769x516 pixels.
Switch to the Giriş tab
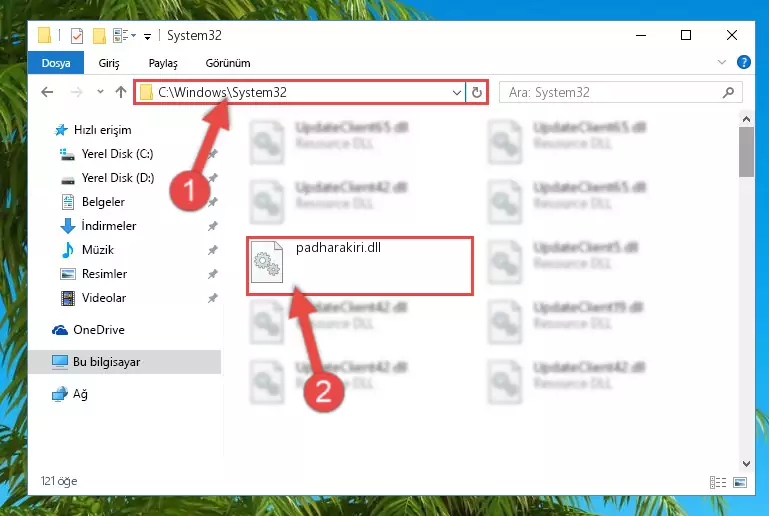(x=109, y=63)
